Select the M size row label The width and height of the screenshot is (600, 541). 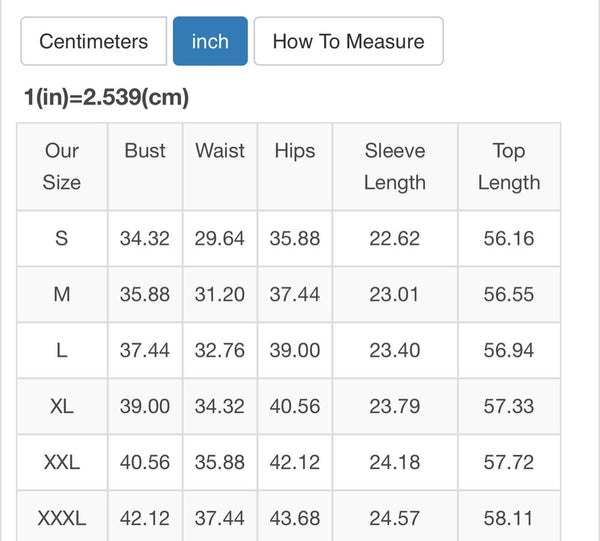tap(62, 294)
